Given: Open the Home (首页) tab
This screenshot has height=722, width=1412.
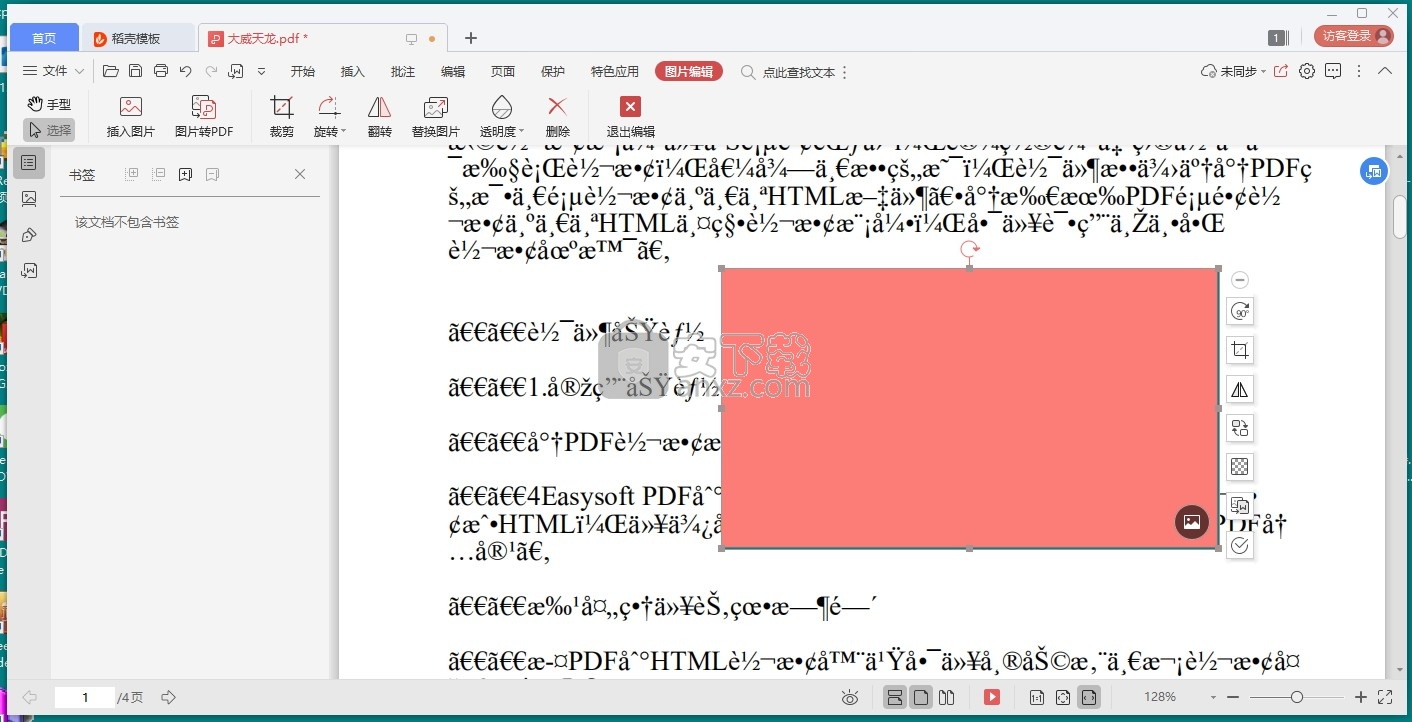Looking at the screenshot, I should [x=44, y=38].
